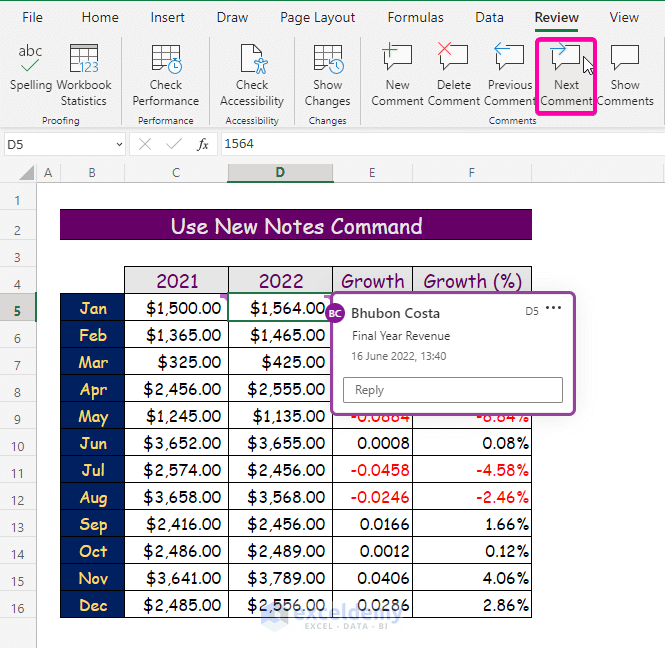The image size is (665, 648).
Task: Click the 2022 column heading cell
Action: pyautogui.click(x=280, y=280)
